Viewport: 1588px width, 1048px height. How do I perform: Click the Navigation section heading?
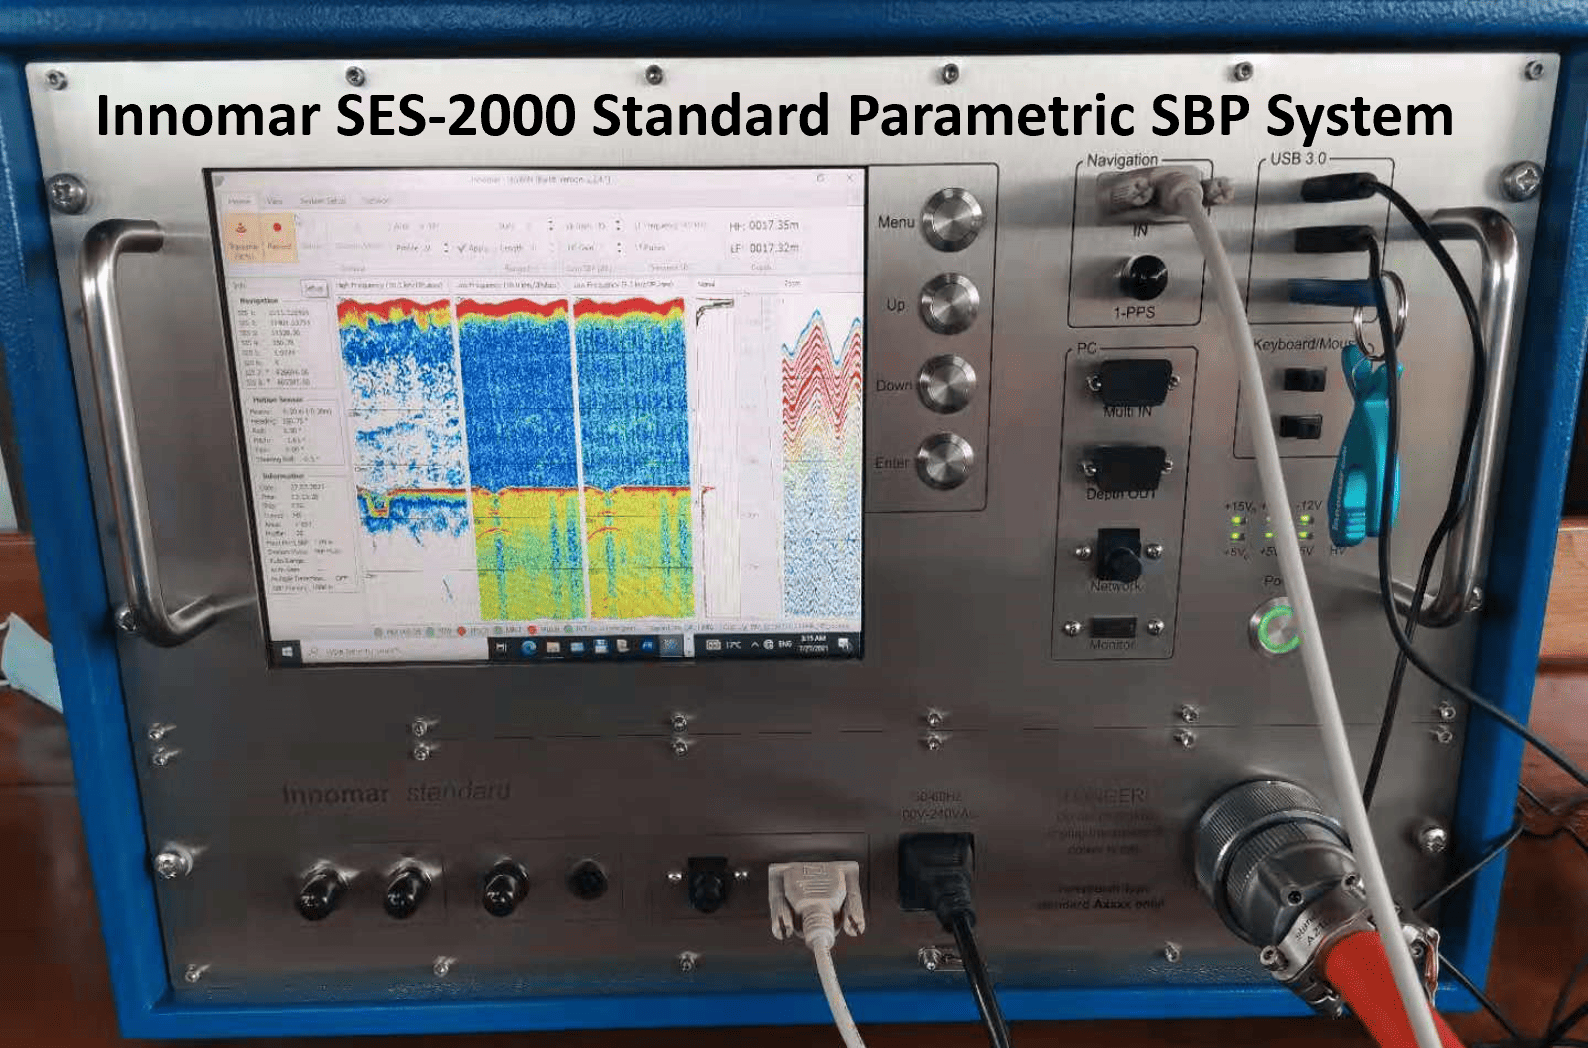[x=260, y=301]
